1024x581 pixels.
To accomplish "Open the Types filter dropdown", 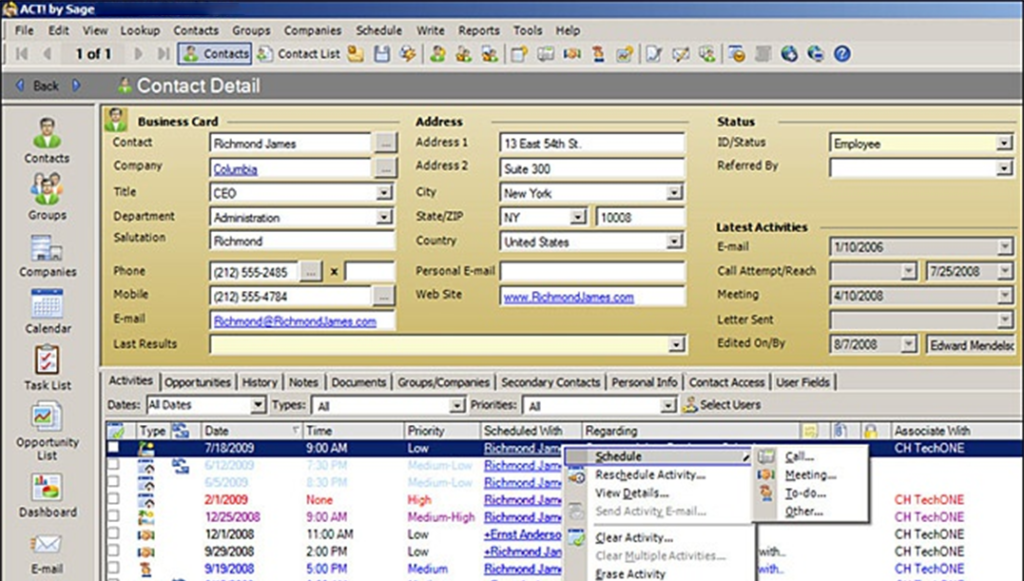I will click(x=456, y=405).
